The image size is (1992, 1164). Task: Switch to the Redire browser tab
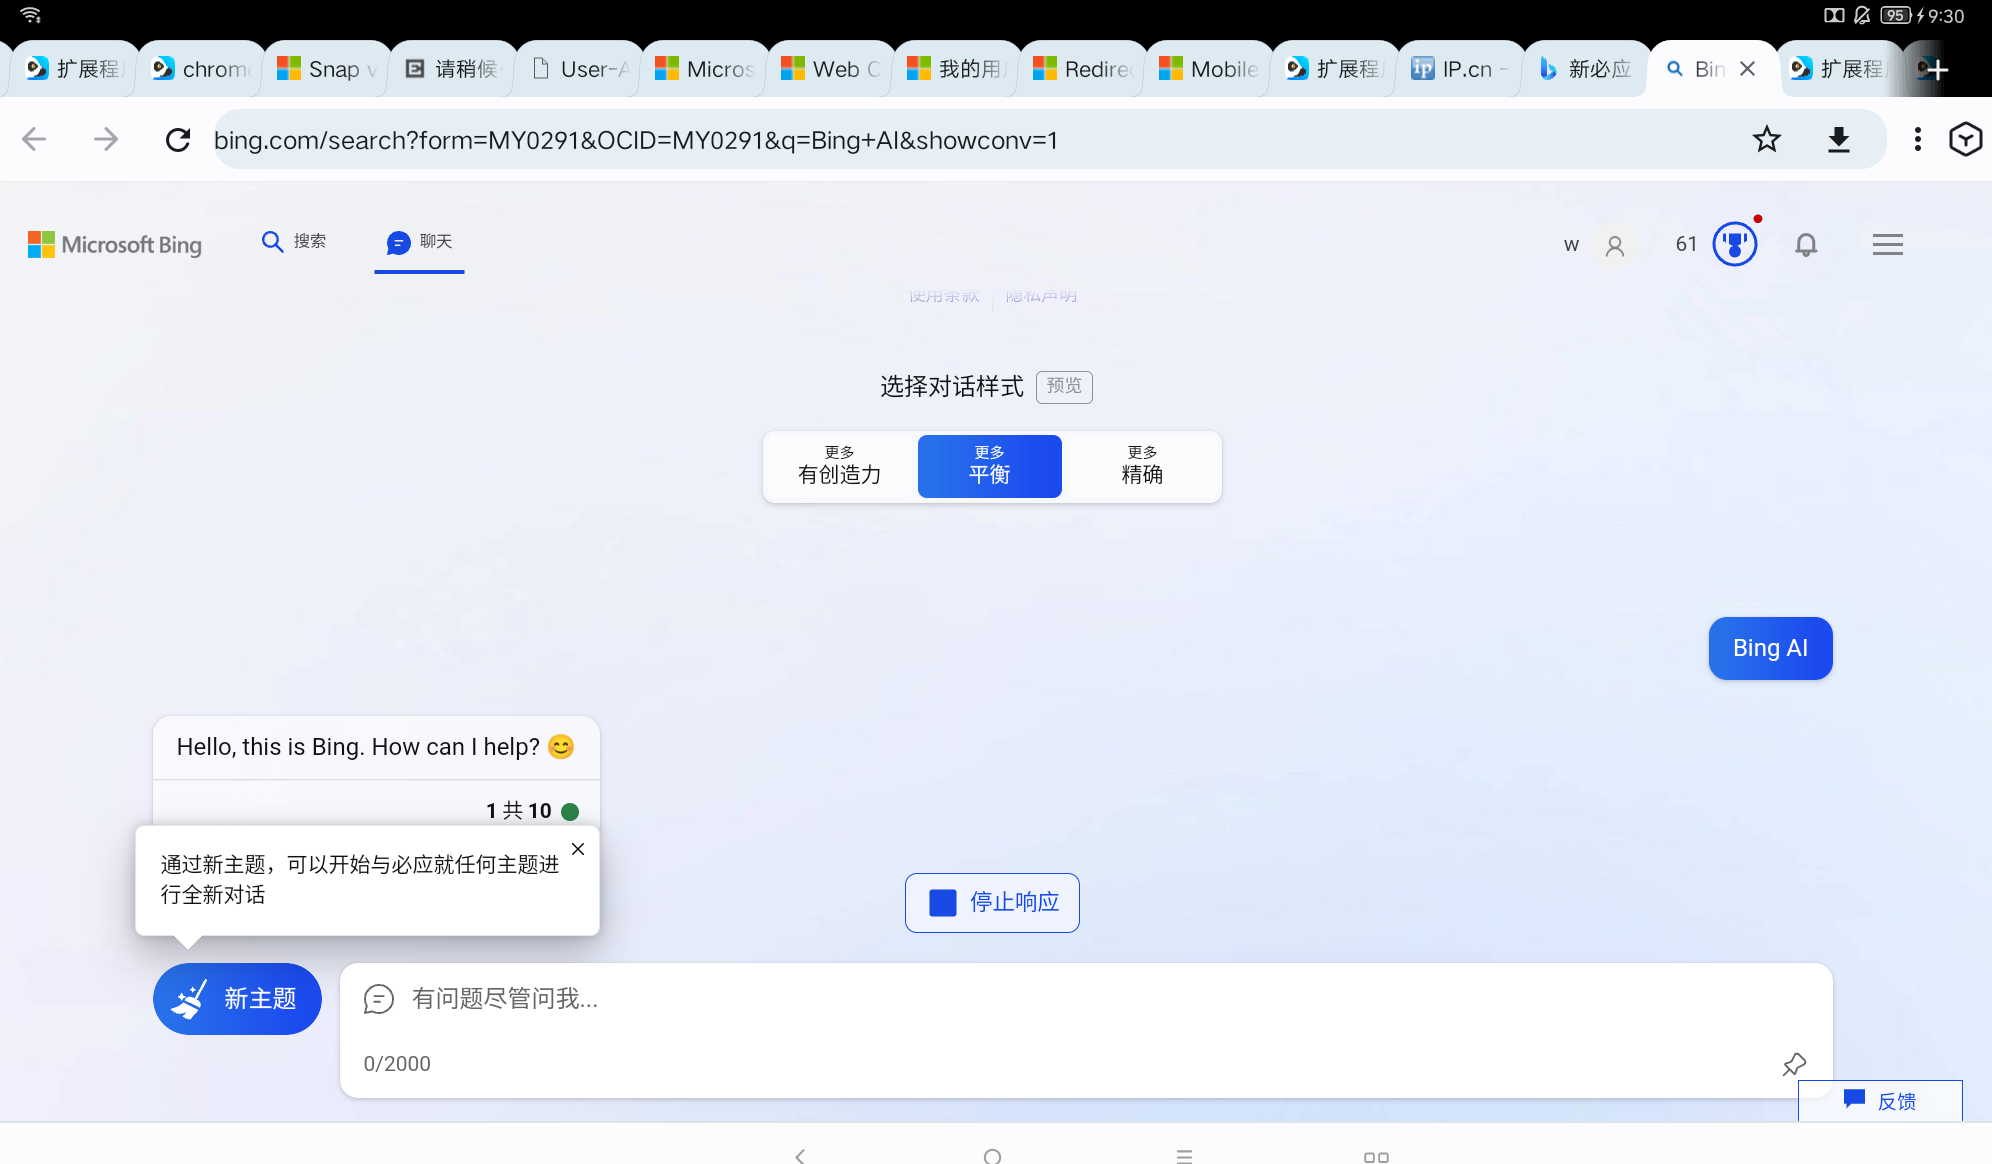tap(1082, 69)
